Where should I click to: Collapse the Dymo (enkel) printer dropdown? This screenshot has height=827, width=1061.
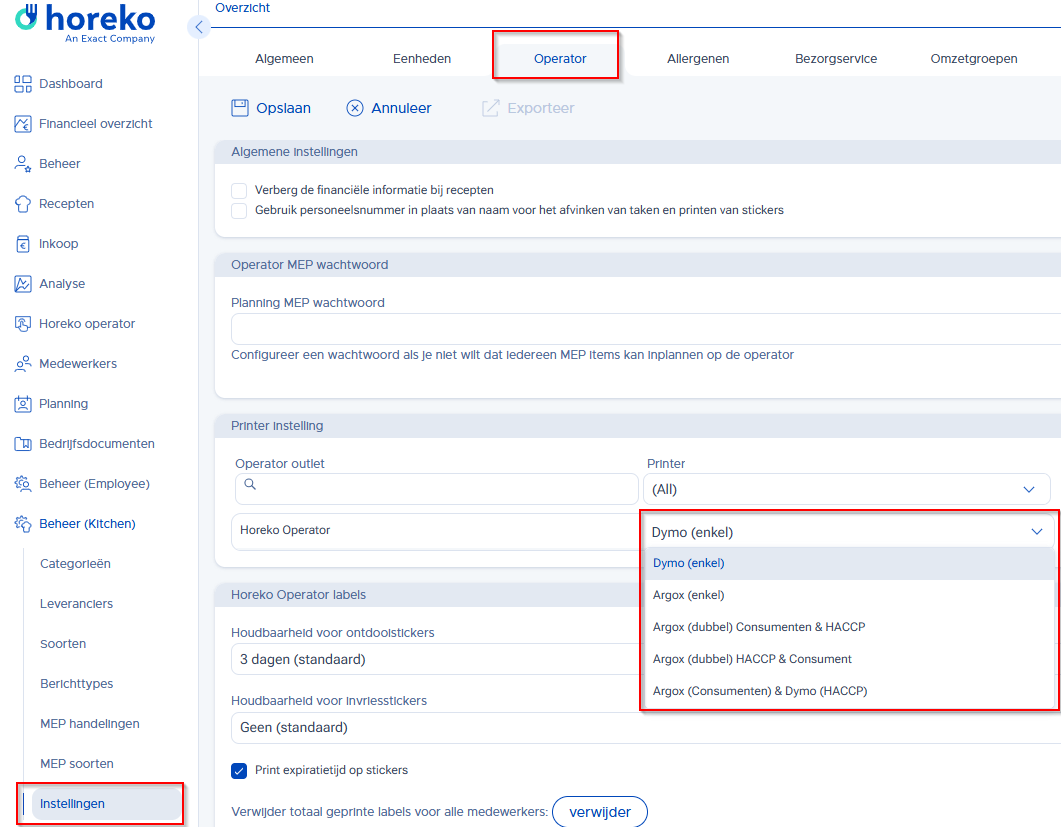[x=1036, y=532]
